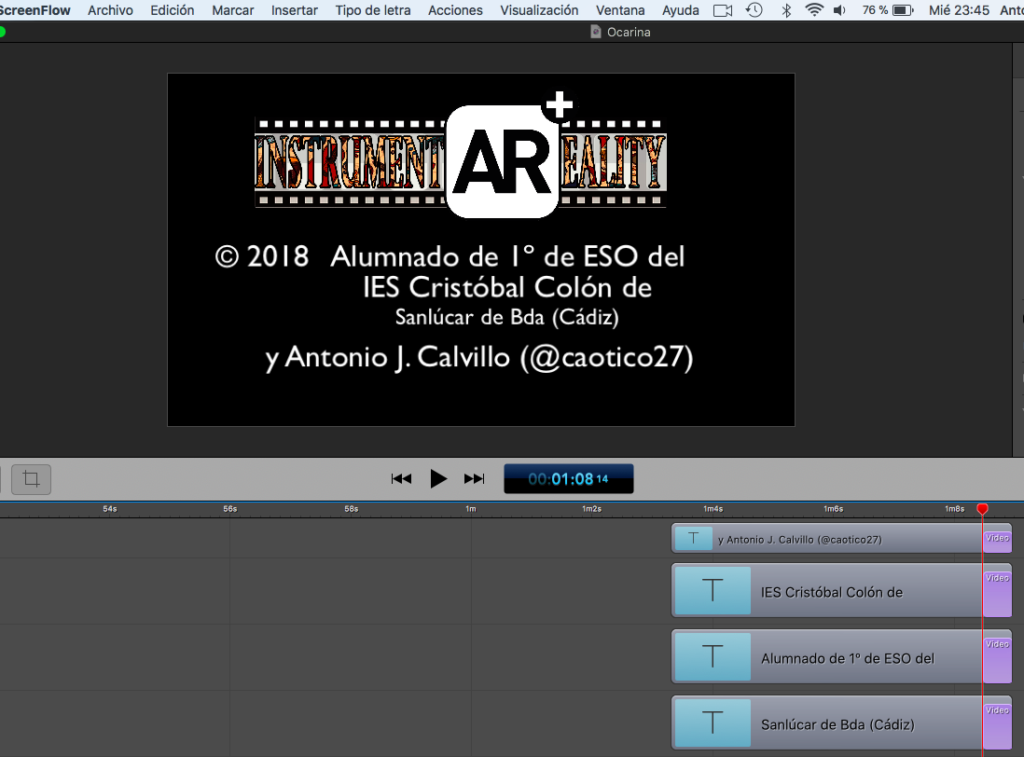Click the 'y Antonio J. Calvillo' preview text
Image resolution: width=1024 pixels, height=757 pixels.
388,357
